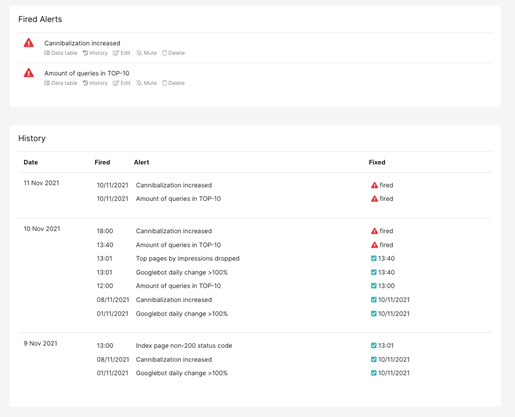Delete the Cannibalization increased alert

tap(173, 53)
